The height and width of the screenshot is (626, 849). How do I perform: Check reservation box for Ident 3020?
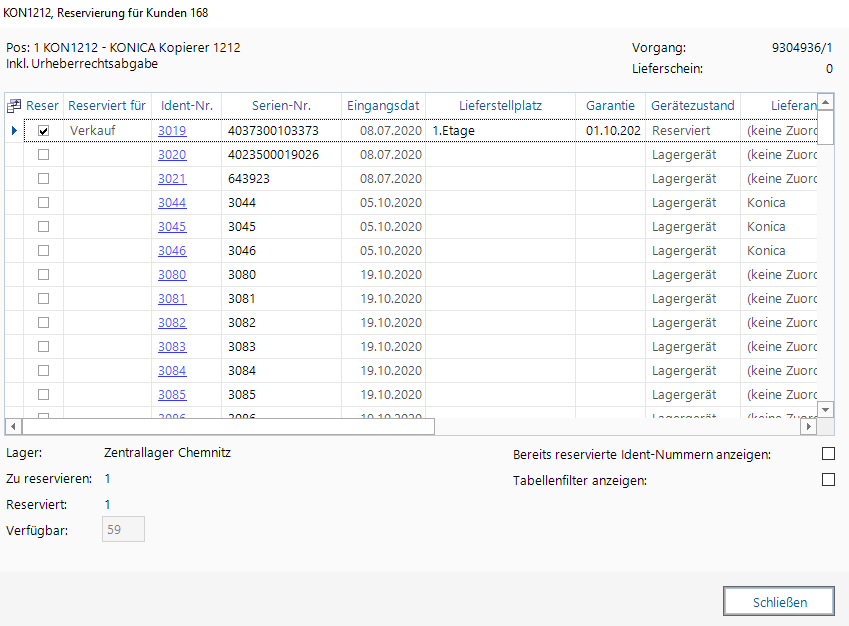(43, 155)
